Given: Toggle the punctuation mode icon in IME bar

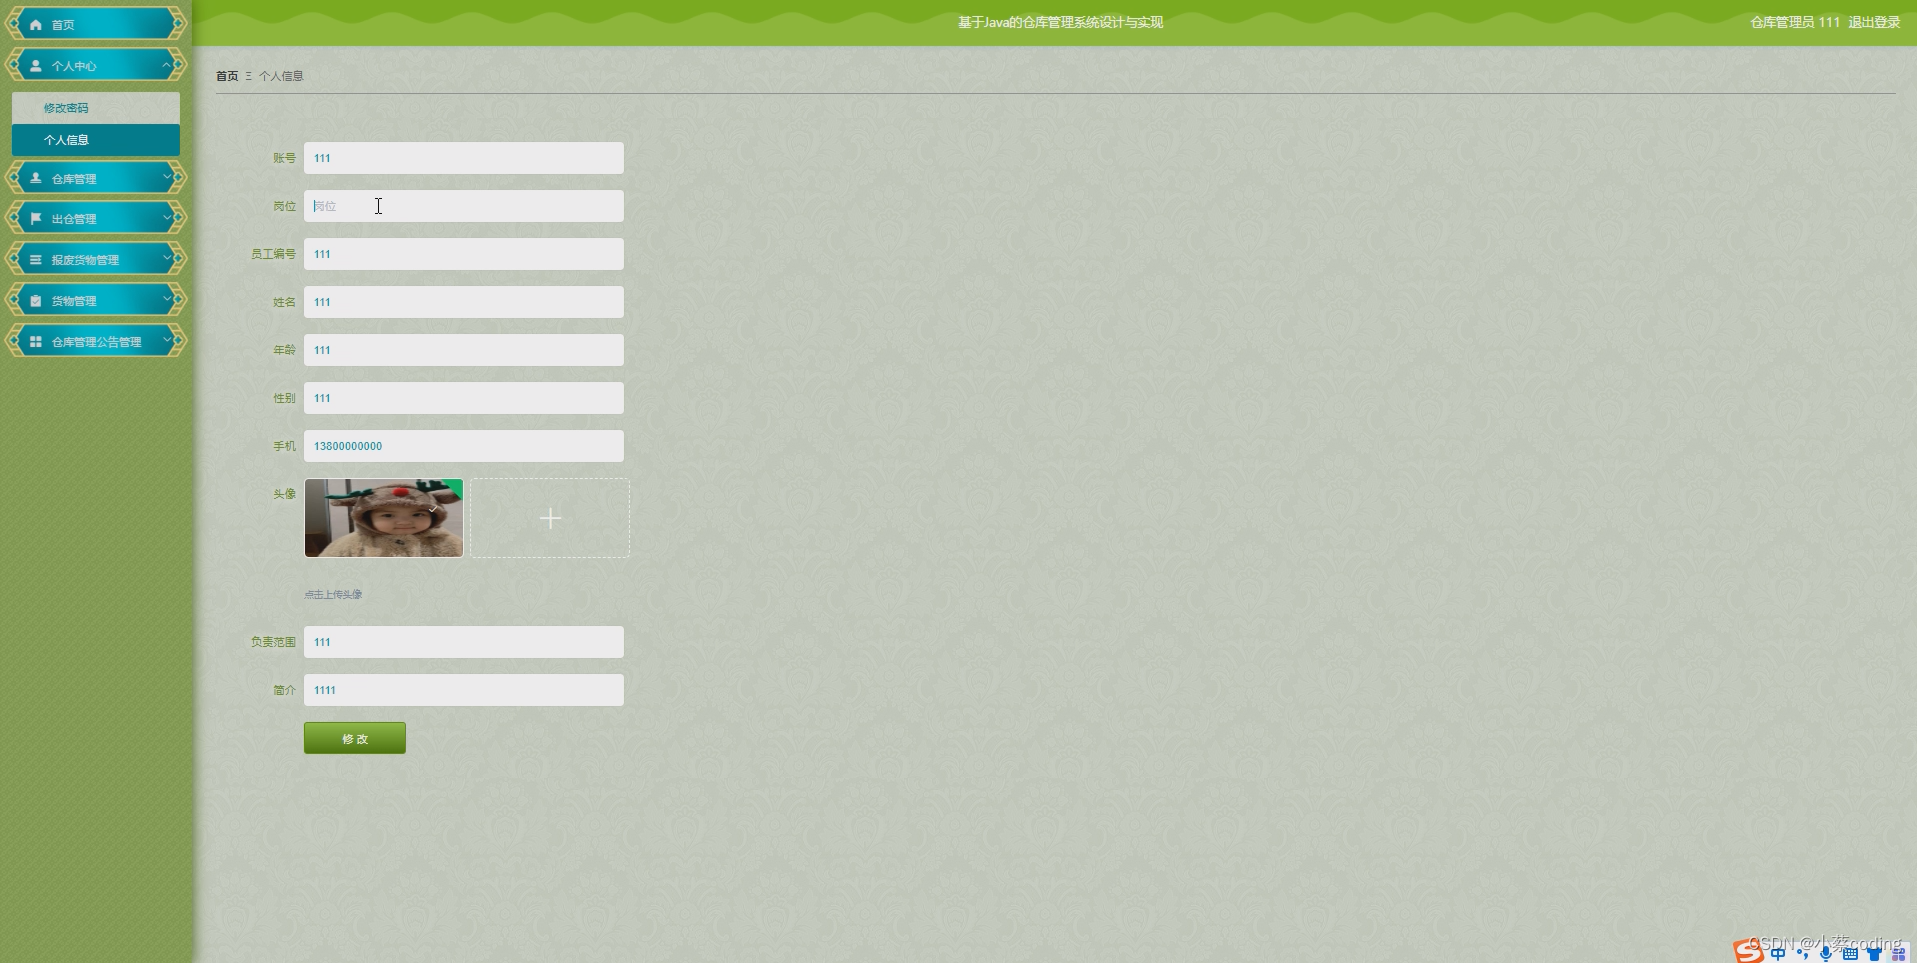Looking at the screenshot, I should 1802,953.
